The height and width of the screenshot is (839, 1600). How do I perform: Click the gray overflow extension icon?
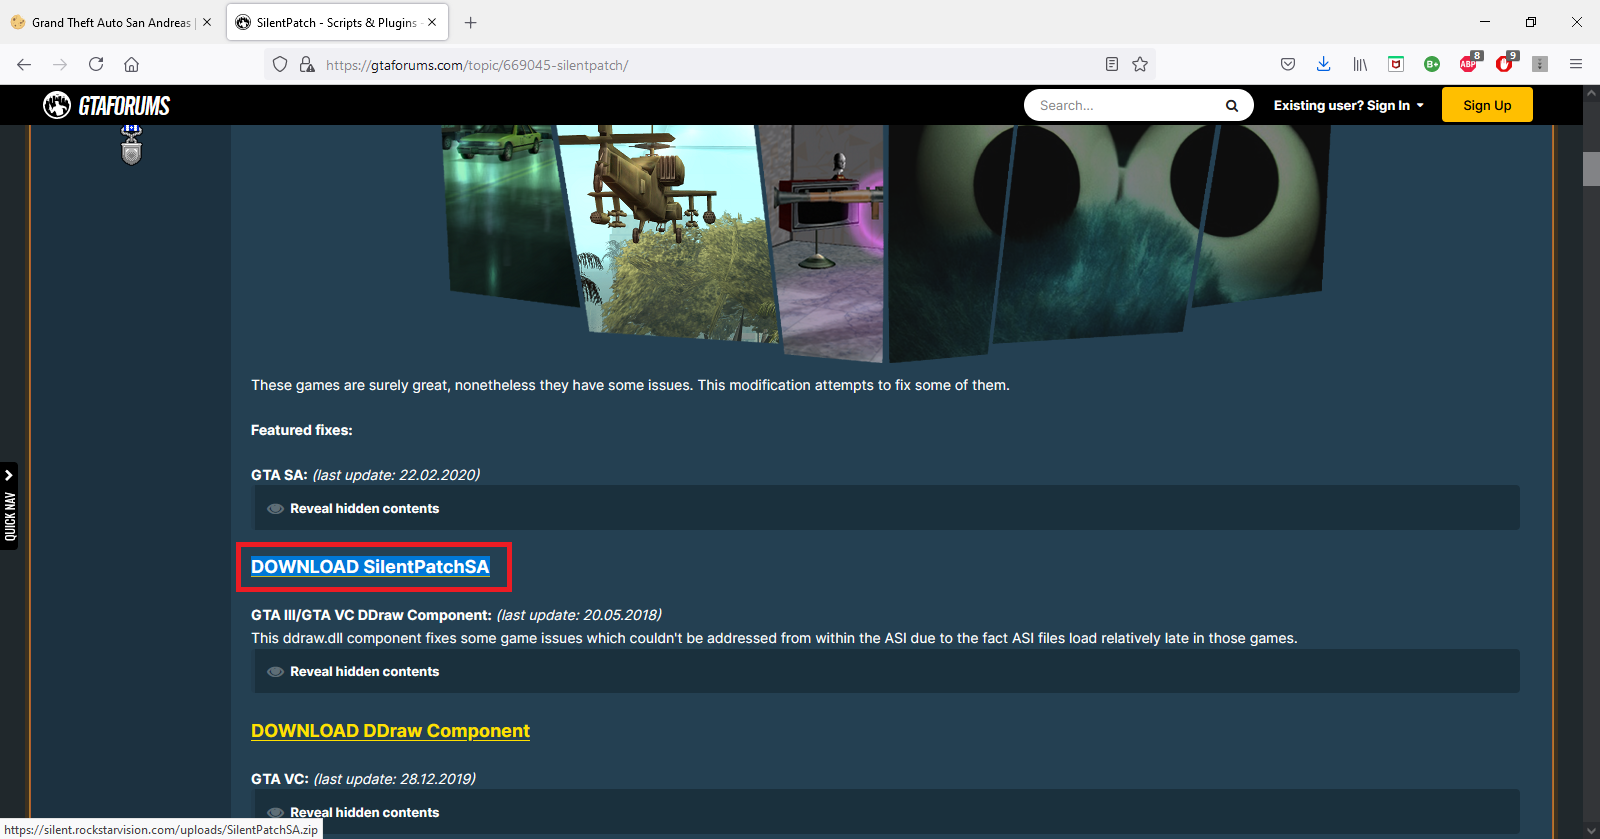pos(1540,64)
